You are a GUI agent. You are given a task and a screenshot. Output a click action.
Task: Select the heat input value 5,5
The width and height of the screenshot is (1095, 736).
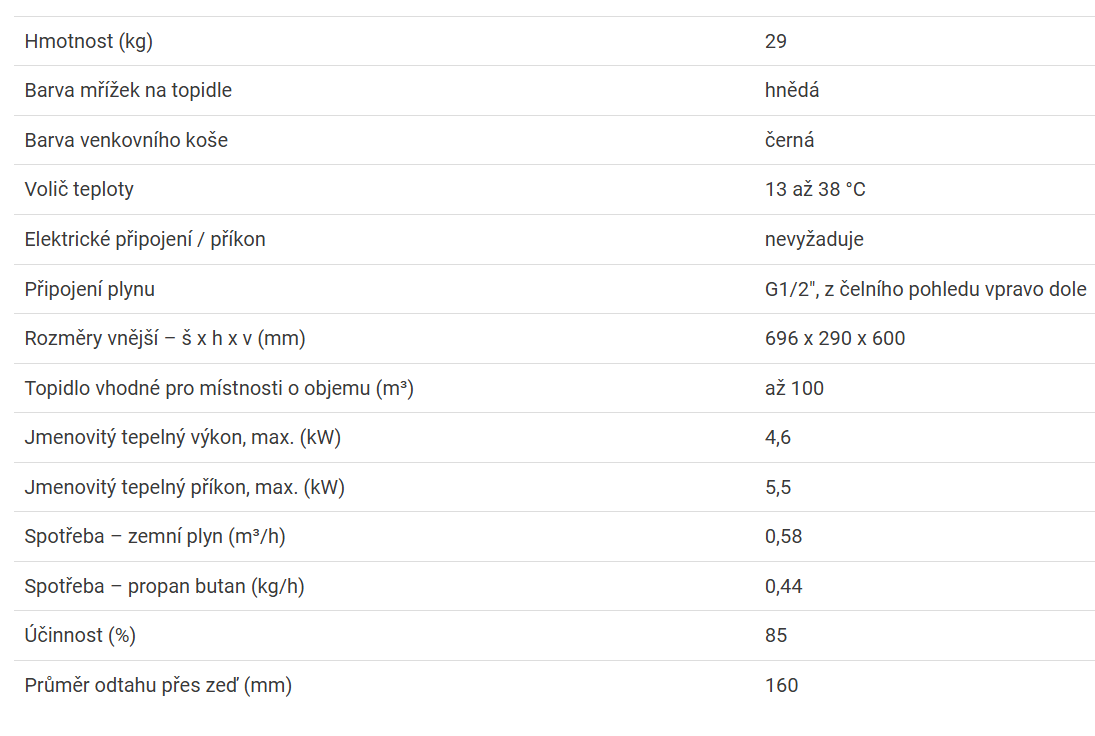tap(778, 487)
